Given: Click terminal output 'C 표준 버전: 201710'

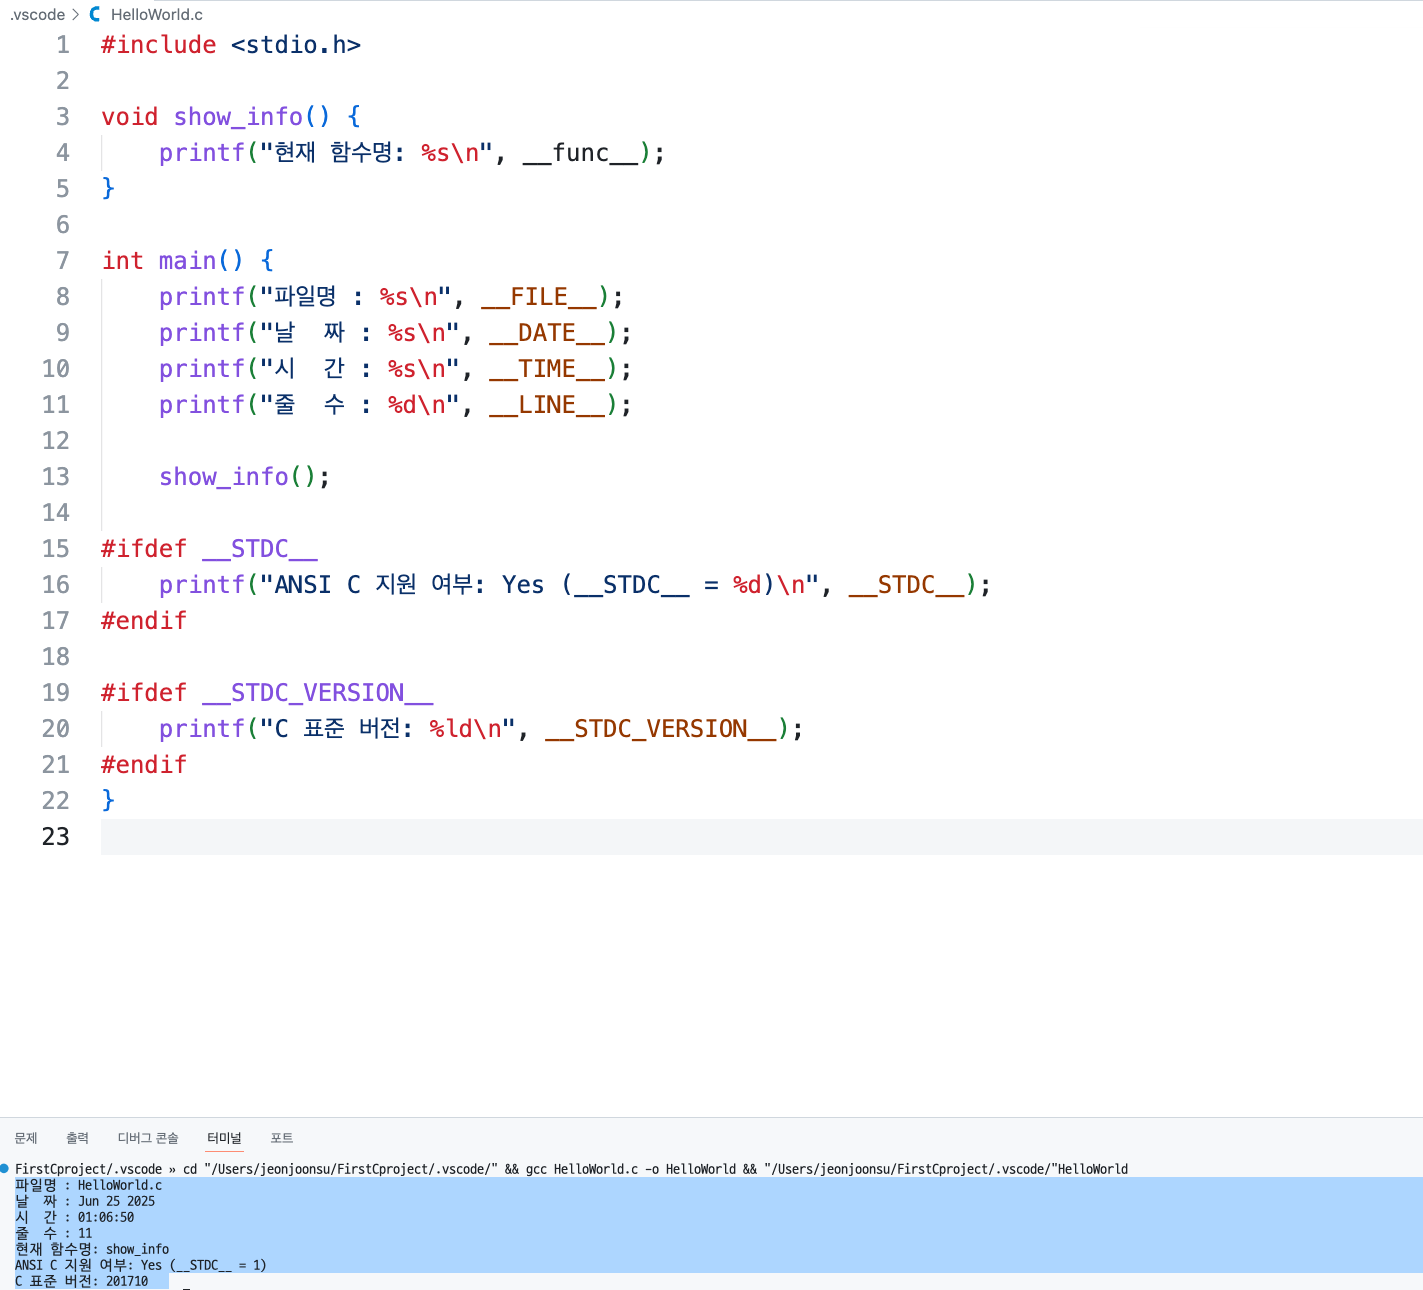Looking at the screenshot, I should (x=81, y=1281).
